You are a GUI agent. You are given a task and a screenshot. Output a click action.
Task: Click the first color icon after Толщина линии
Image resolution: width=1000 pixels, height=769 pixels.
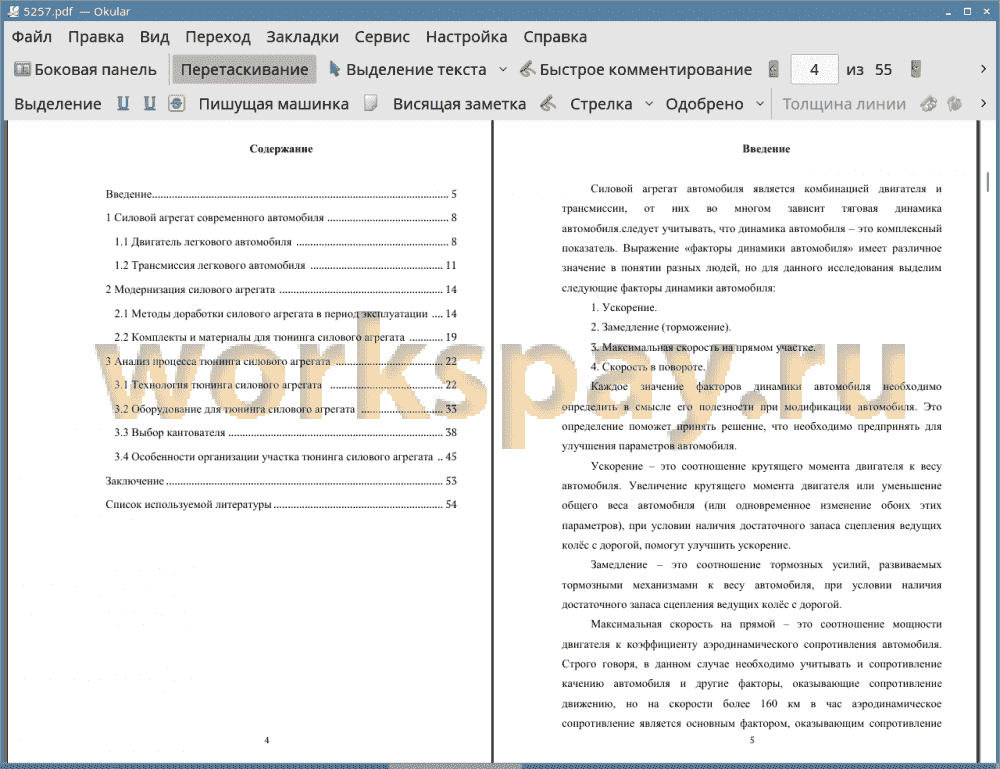point(929,103)
